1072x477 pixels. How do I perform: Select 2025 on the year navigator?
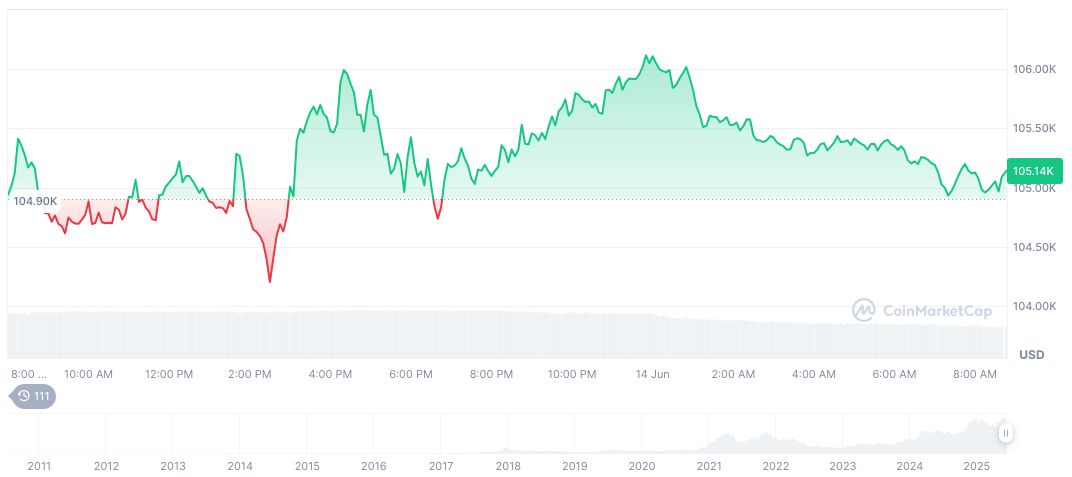click(x=976, y=466)
